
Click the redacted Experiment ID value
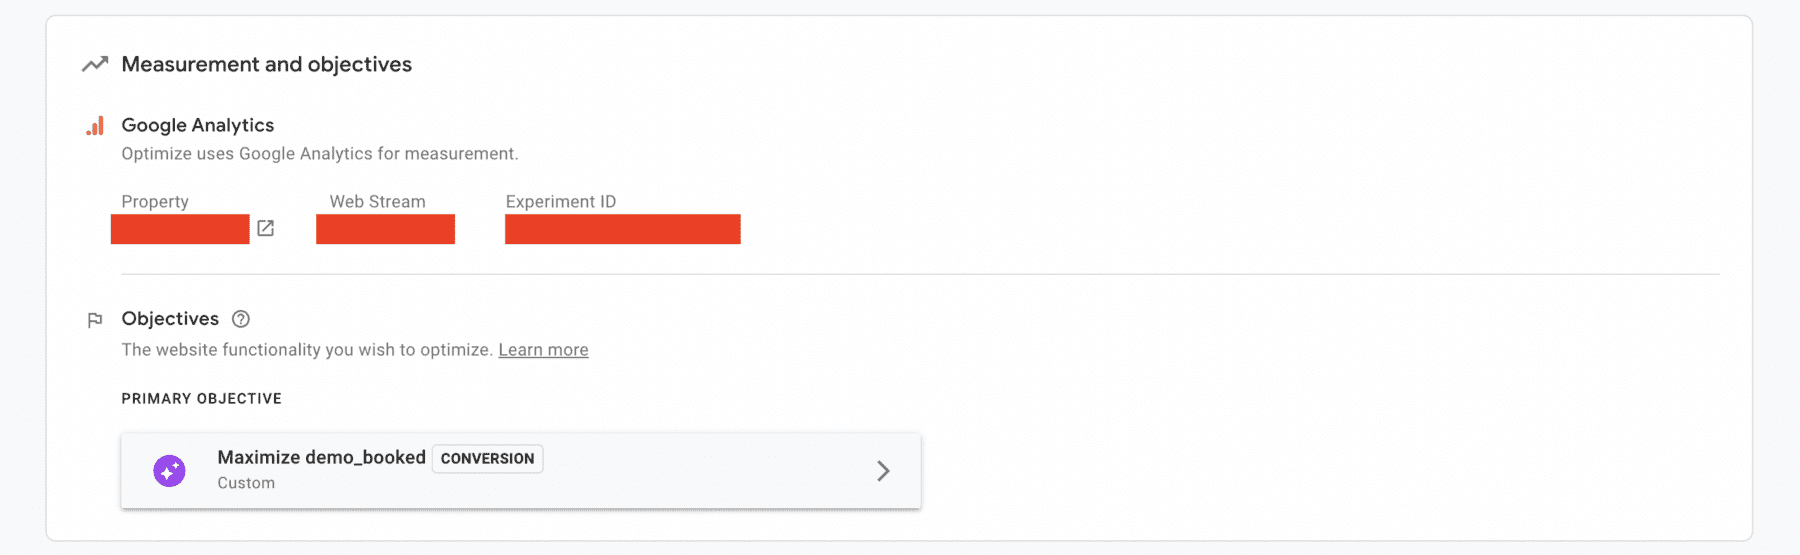tap(622, 229)
